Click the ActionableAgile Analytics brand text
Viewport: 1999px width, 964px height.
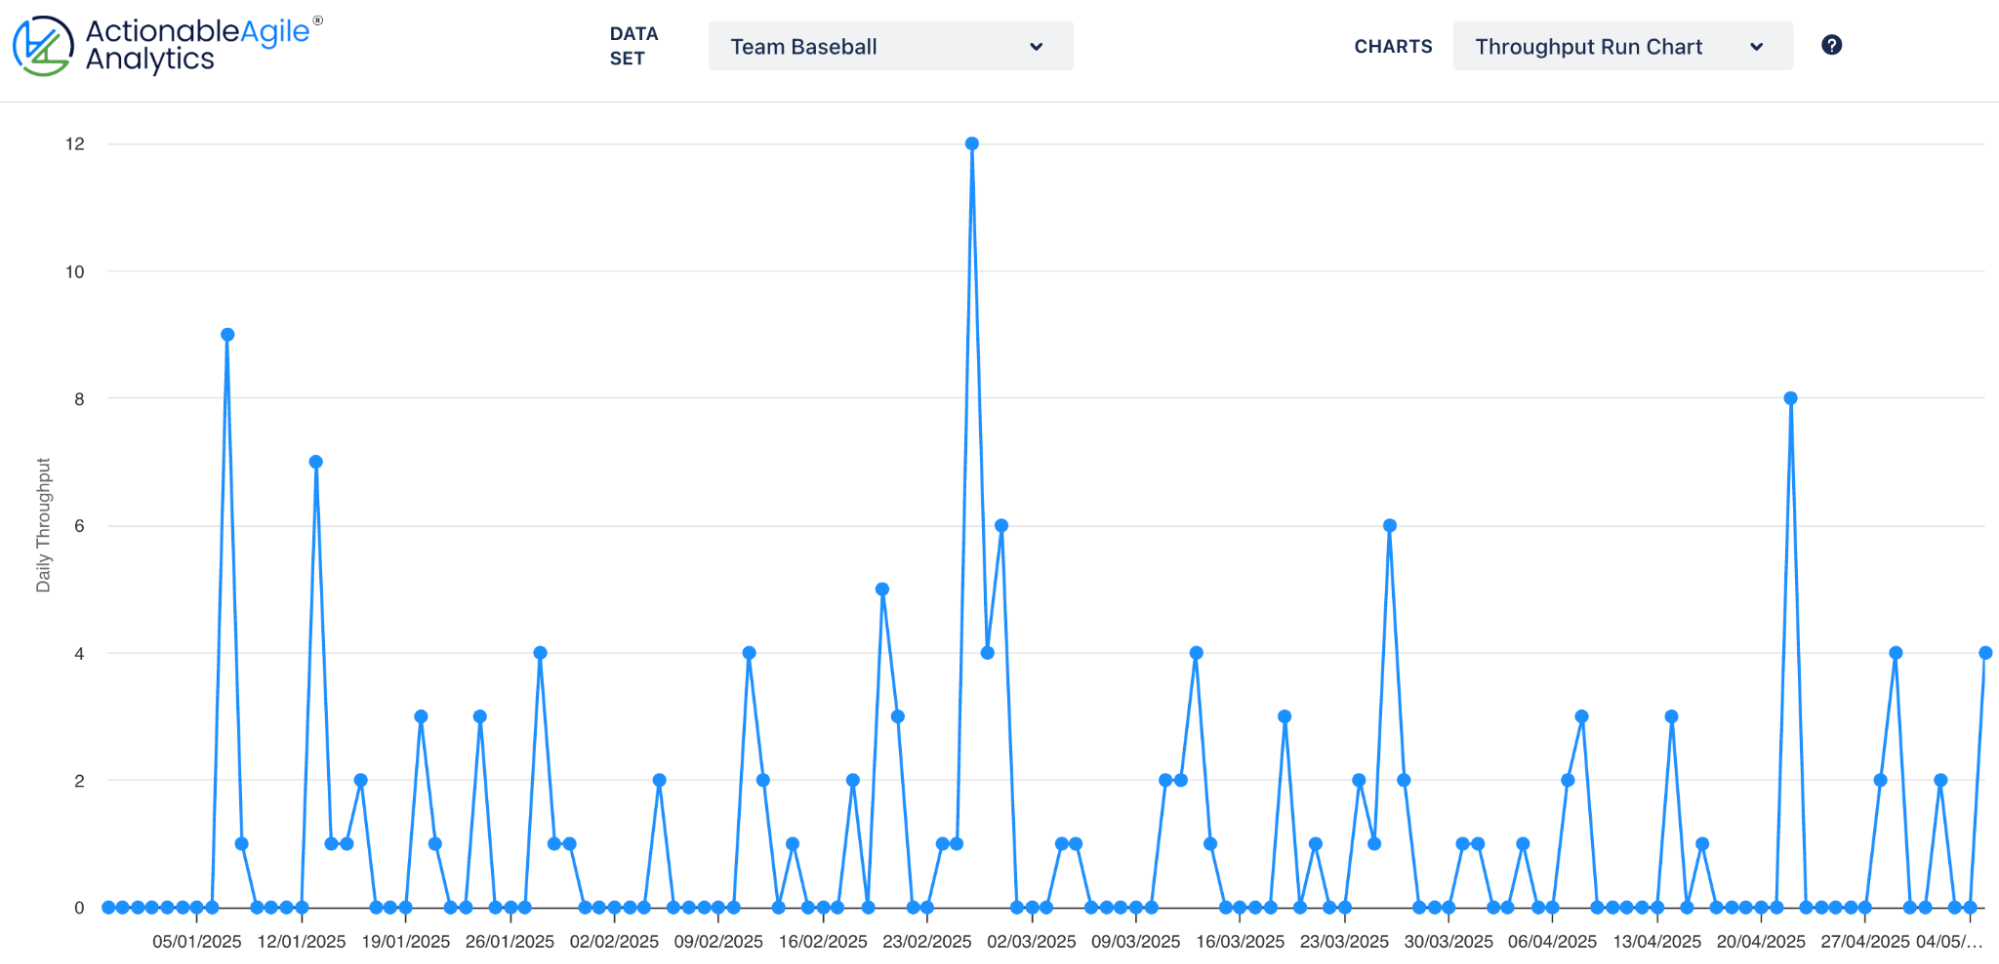pyautogui.click(x=198, y=45)
